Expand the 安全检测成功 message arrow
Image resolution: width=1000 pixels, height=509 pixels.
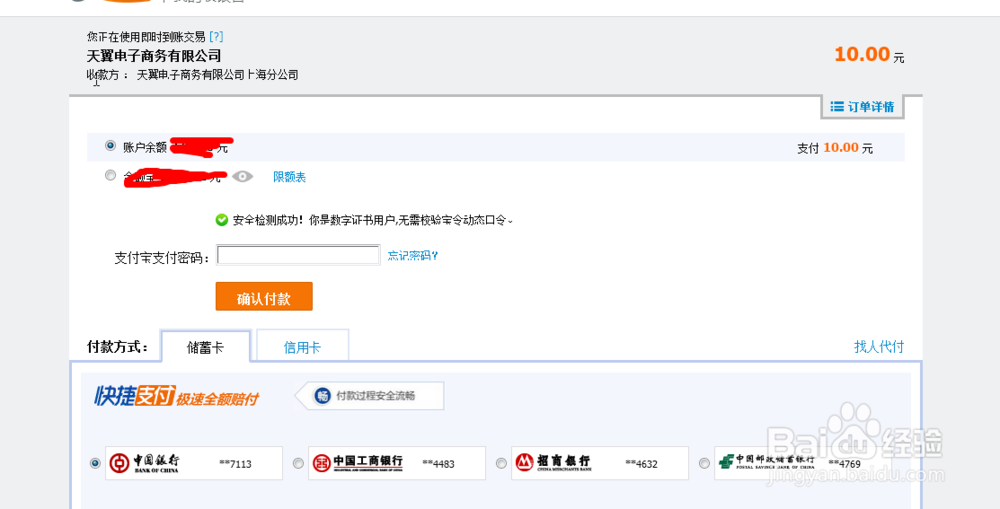pos(510,221)
